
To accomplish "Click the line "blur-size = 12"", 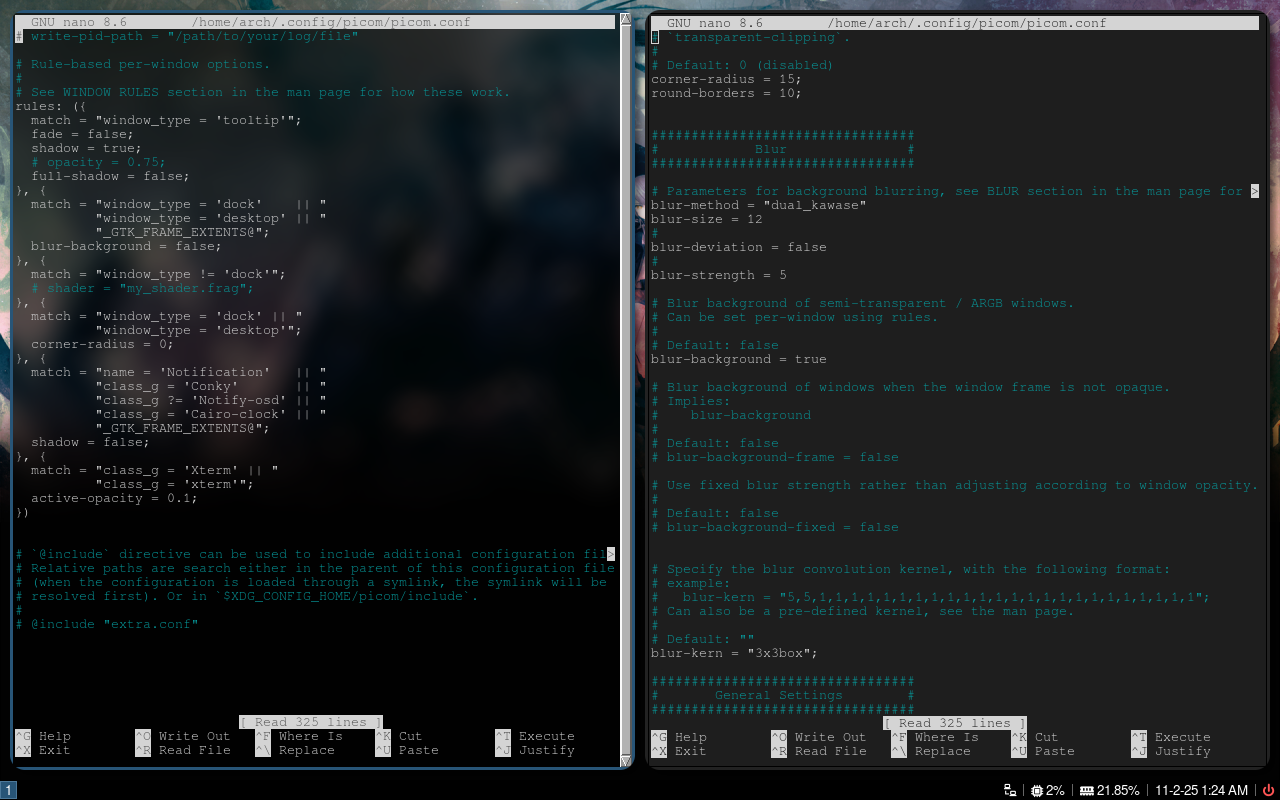I will (707, 219).
